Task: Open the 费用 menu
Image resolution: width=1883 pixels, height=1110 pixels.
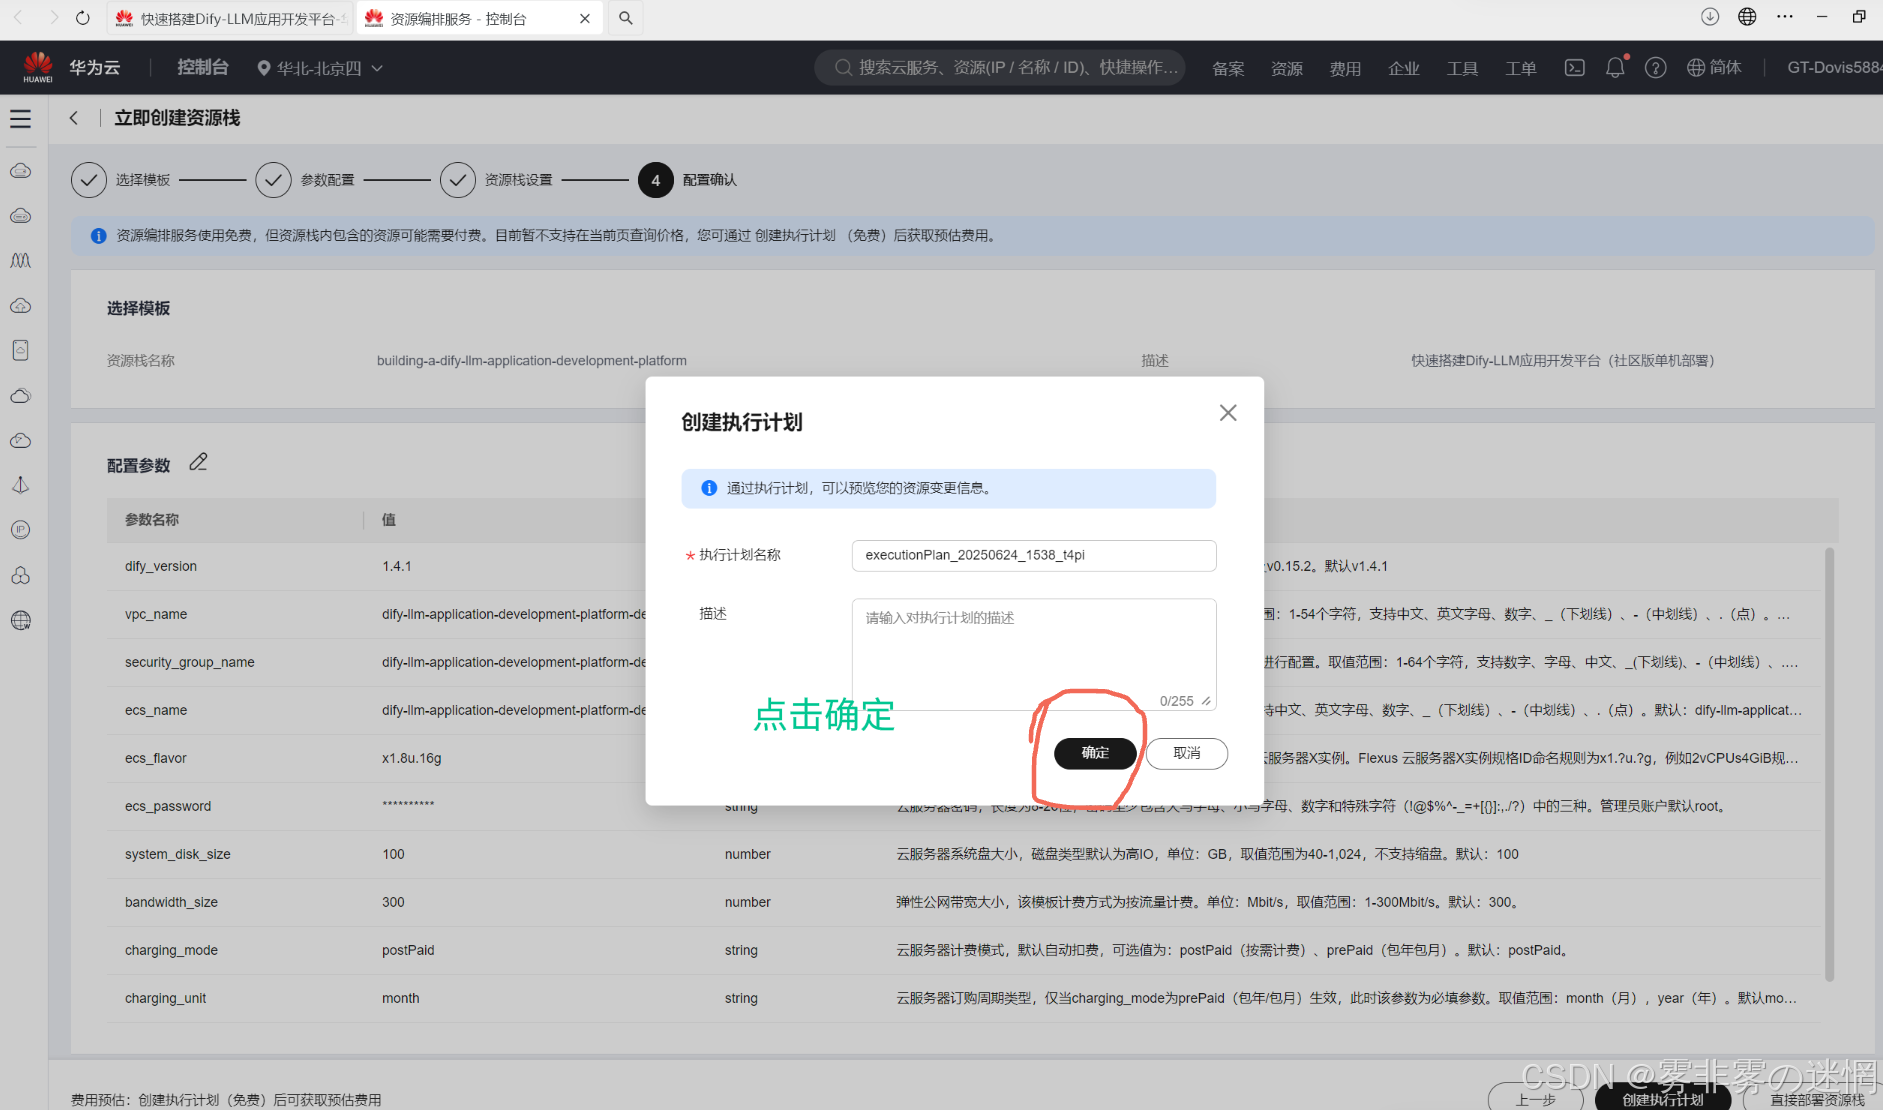Action: tap(1345, 68)
